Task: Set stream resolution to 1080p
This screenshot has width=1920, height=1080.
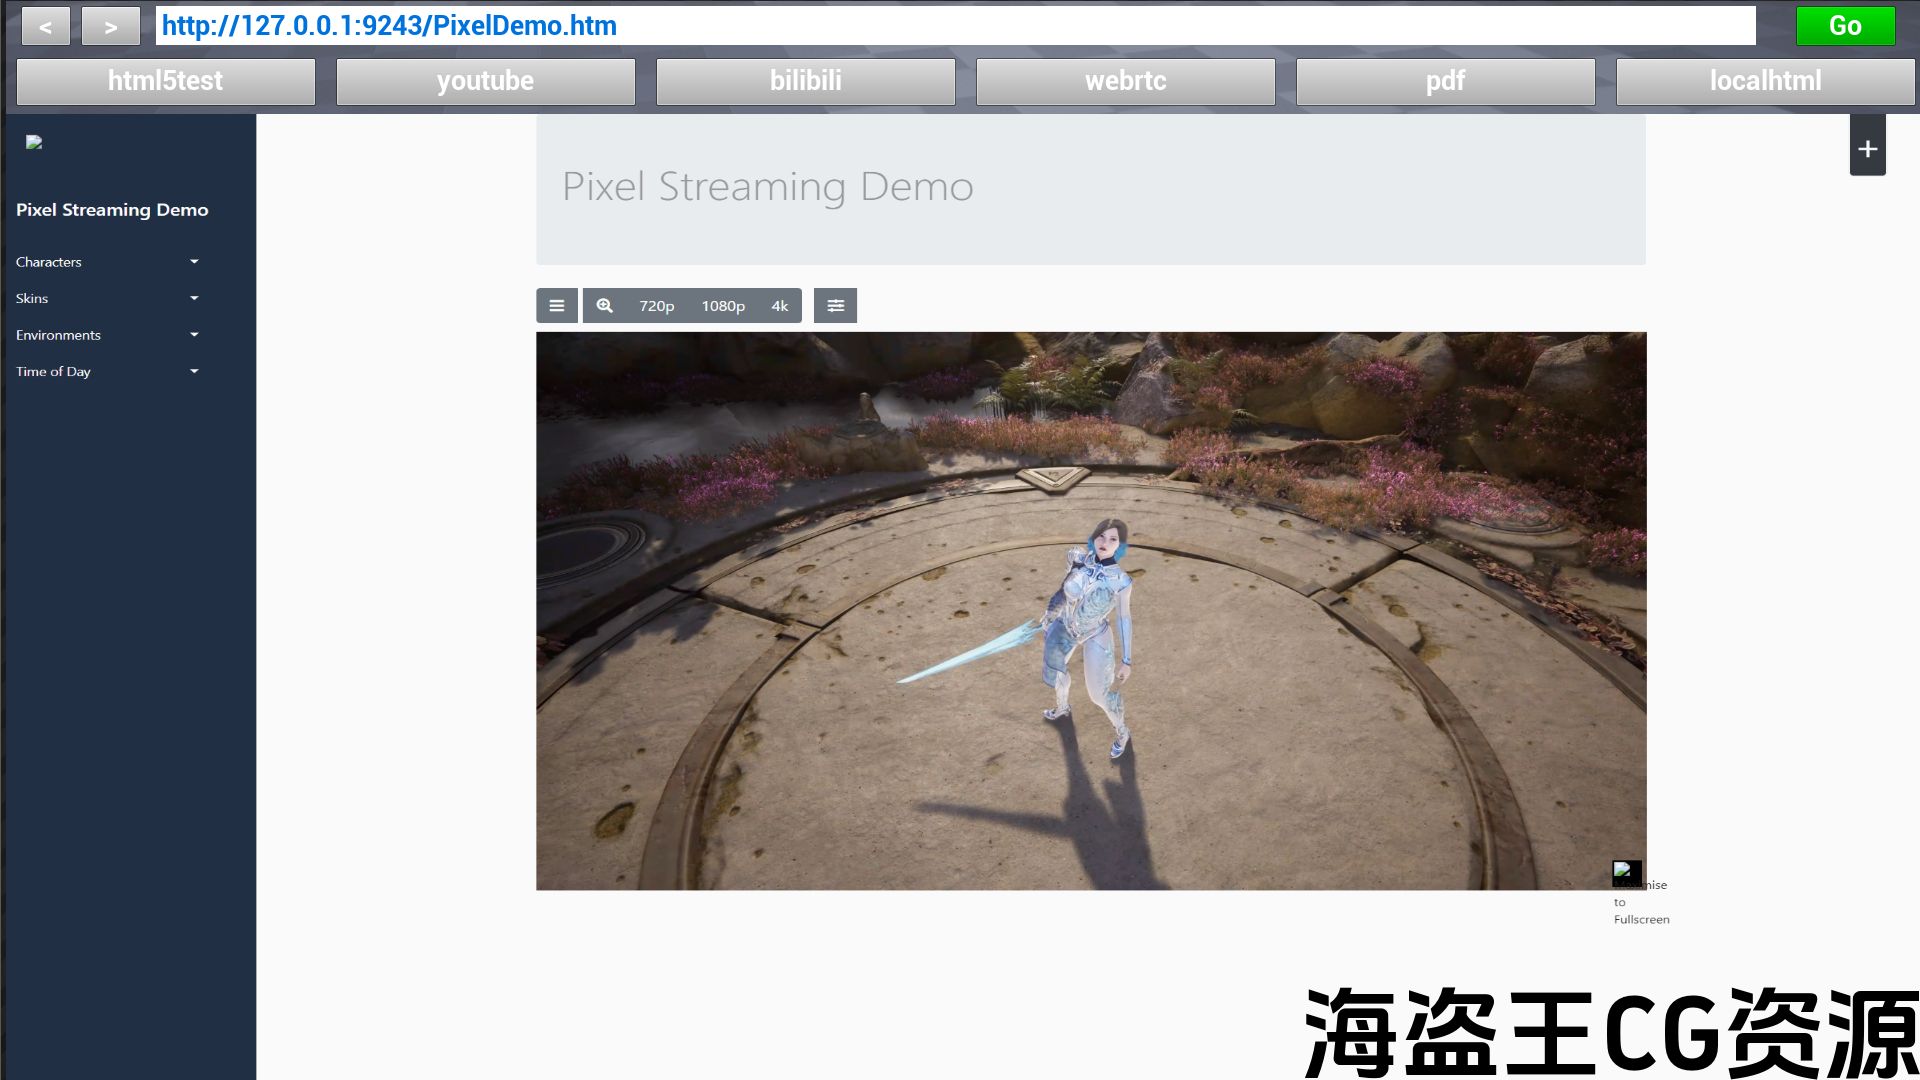Action: click(722, 306)
